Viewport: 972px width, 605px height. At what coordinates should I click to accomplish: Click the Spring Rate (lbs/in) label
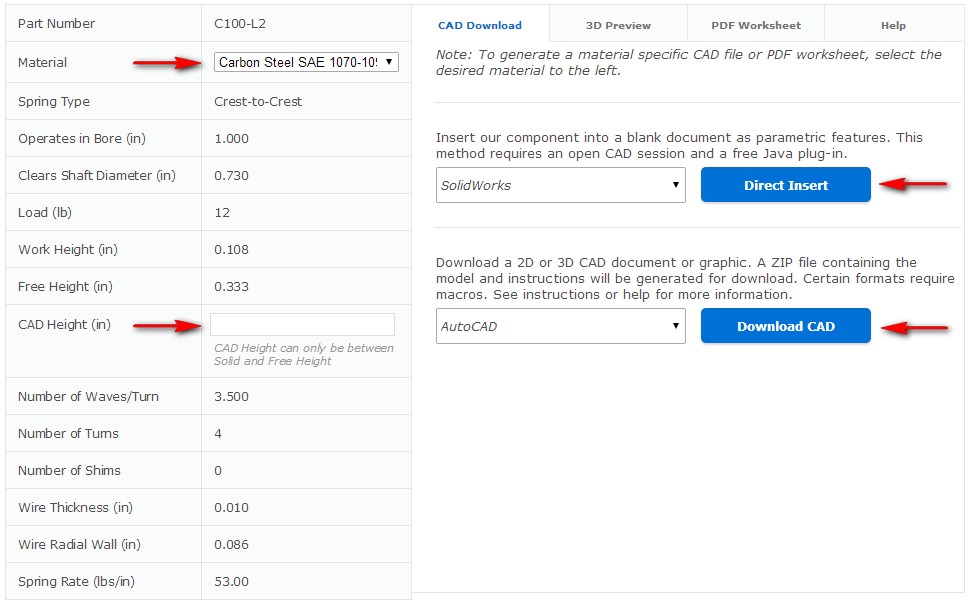click(76, 582)
